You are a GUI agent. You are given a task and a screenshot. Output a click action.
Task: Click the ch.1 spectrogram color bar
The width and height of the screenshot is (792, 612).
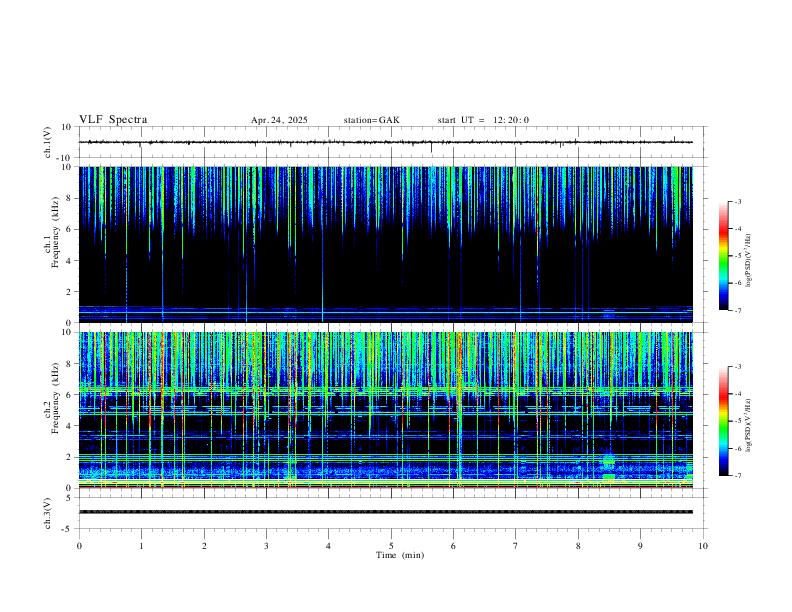click(724, 256)
